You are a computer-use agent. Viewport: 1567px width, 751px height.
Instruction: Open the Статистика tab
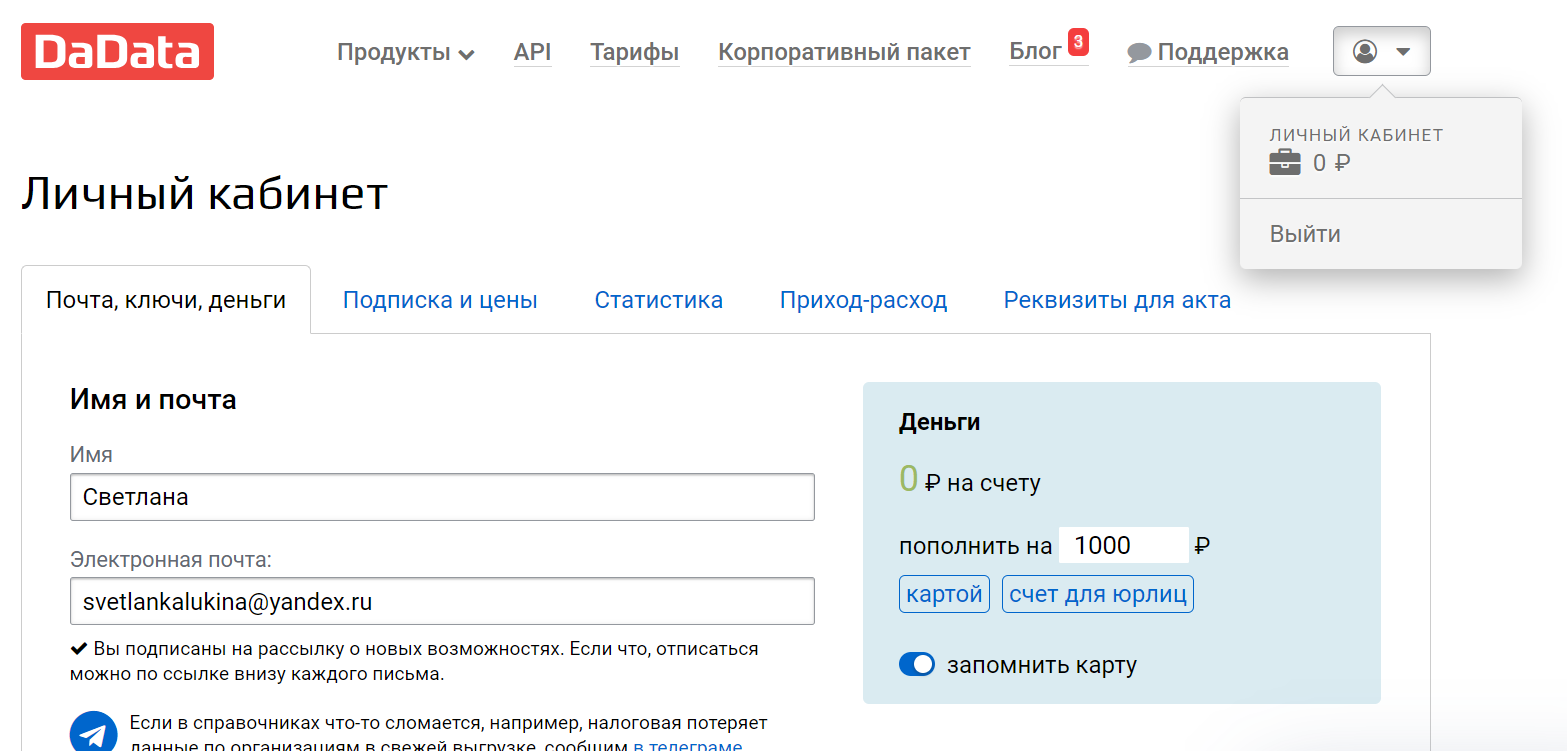point(658,300)
